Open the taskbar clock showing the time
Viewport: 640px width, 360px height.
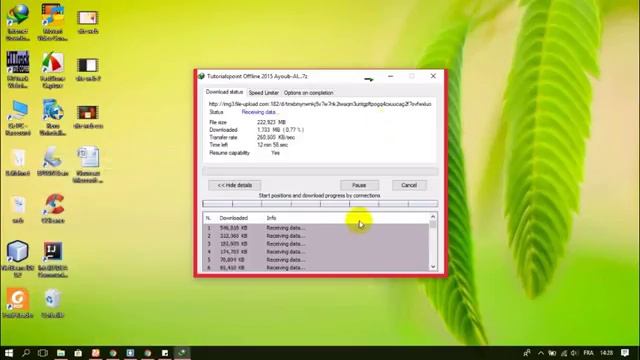click(607, 353)
